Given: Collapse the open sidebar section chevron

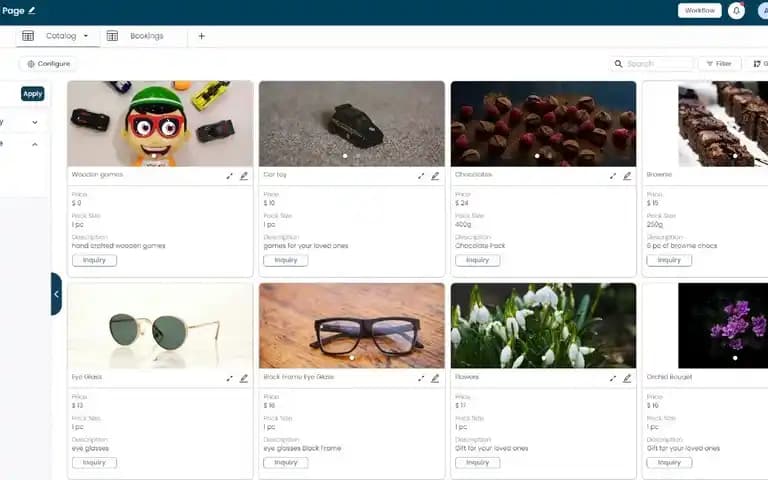Looking at the screenshot, I should [x=35, y=144].
